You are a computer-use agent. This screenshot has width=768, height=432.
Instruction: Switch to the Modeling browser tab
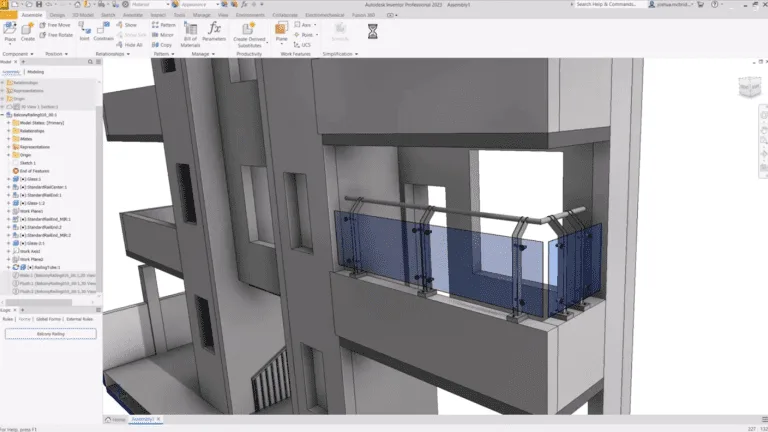(35, 72)
